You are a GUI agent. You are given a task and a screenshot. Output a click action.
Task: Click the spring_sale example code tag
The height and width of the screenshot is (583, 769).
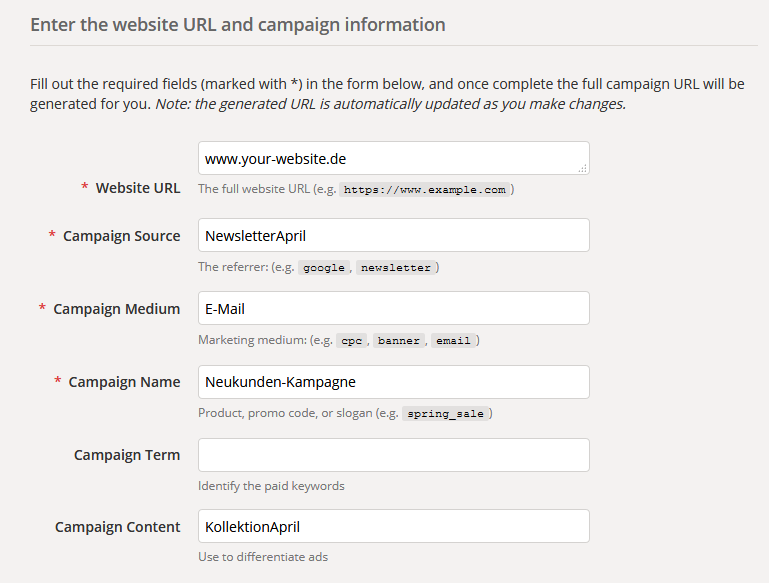pos(445,414)
